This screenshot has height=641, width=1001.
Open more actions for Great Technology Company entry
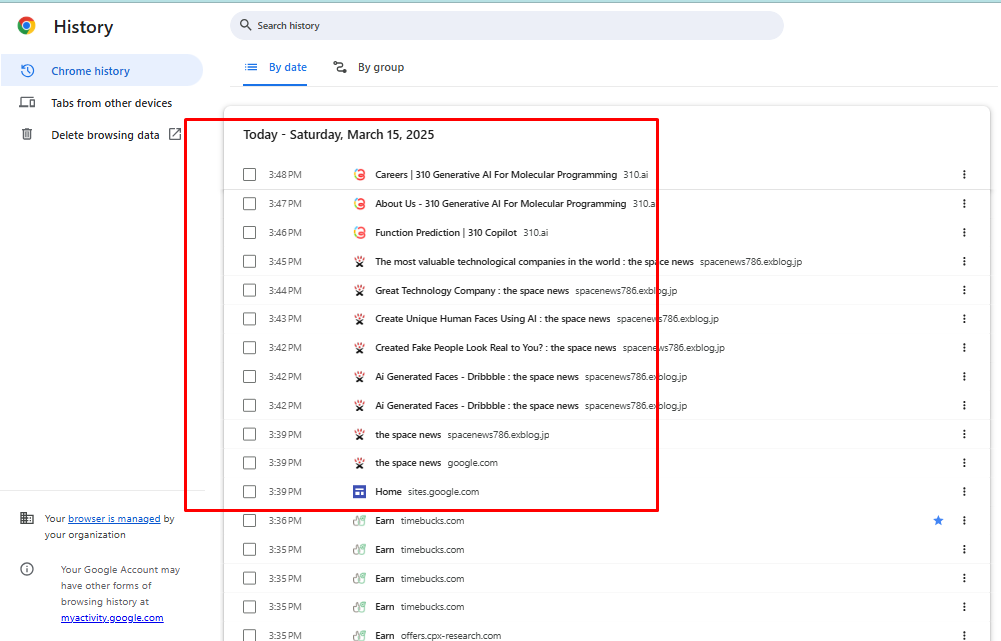(964, 290)
